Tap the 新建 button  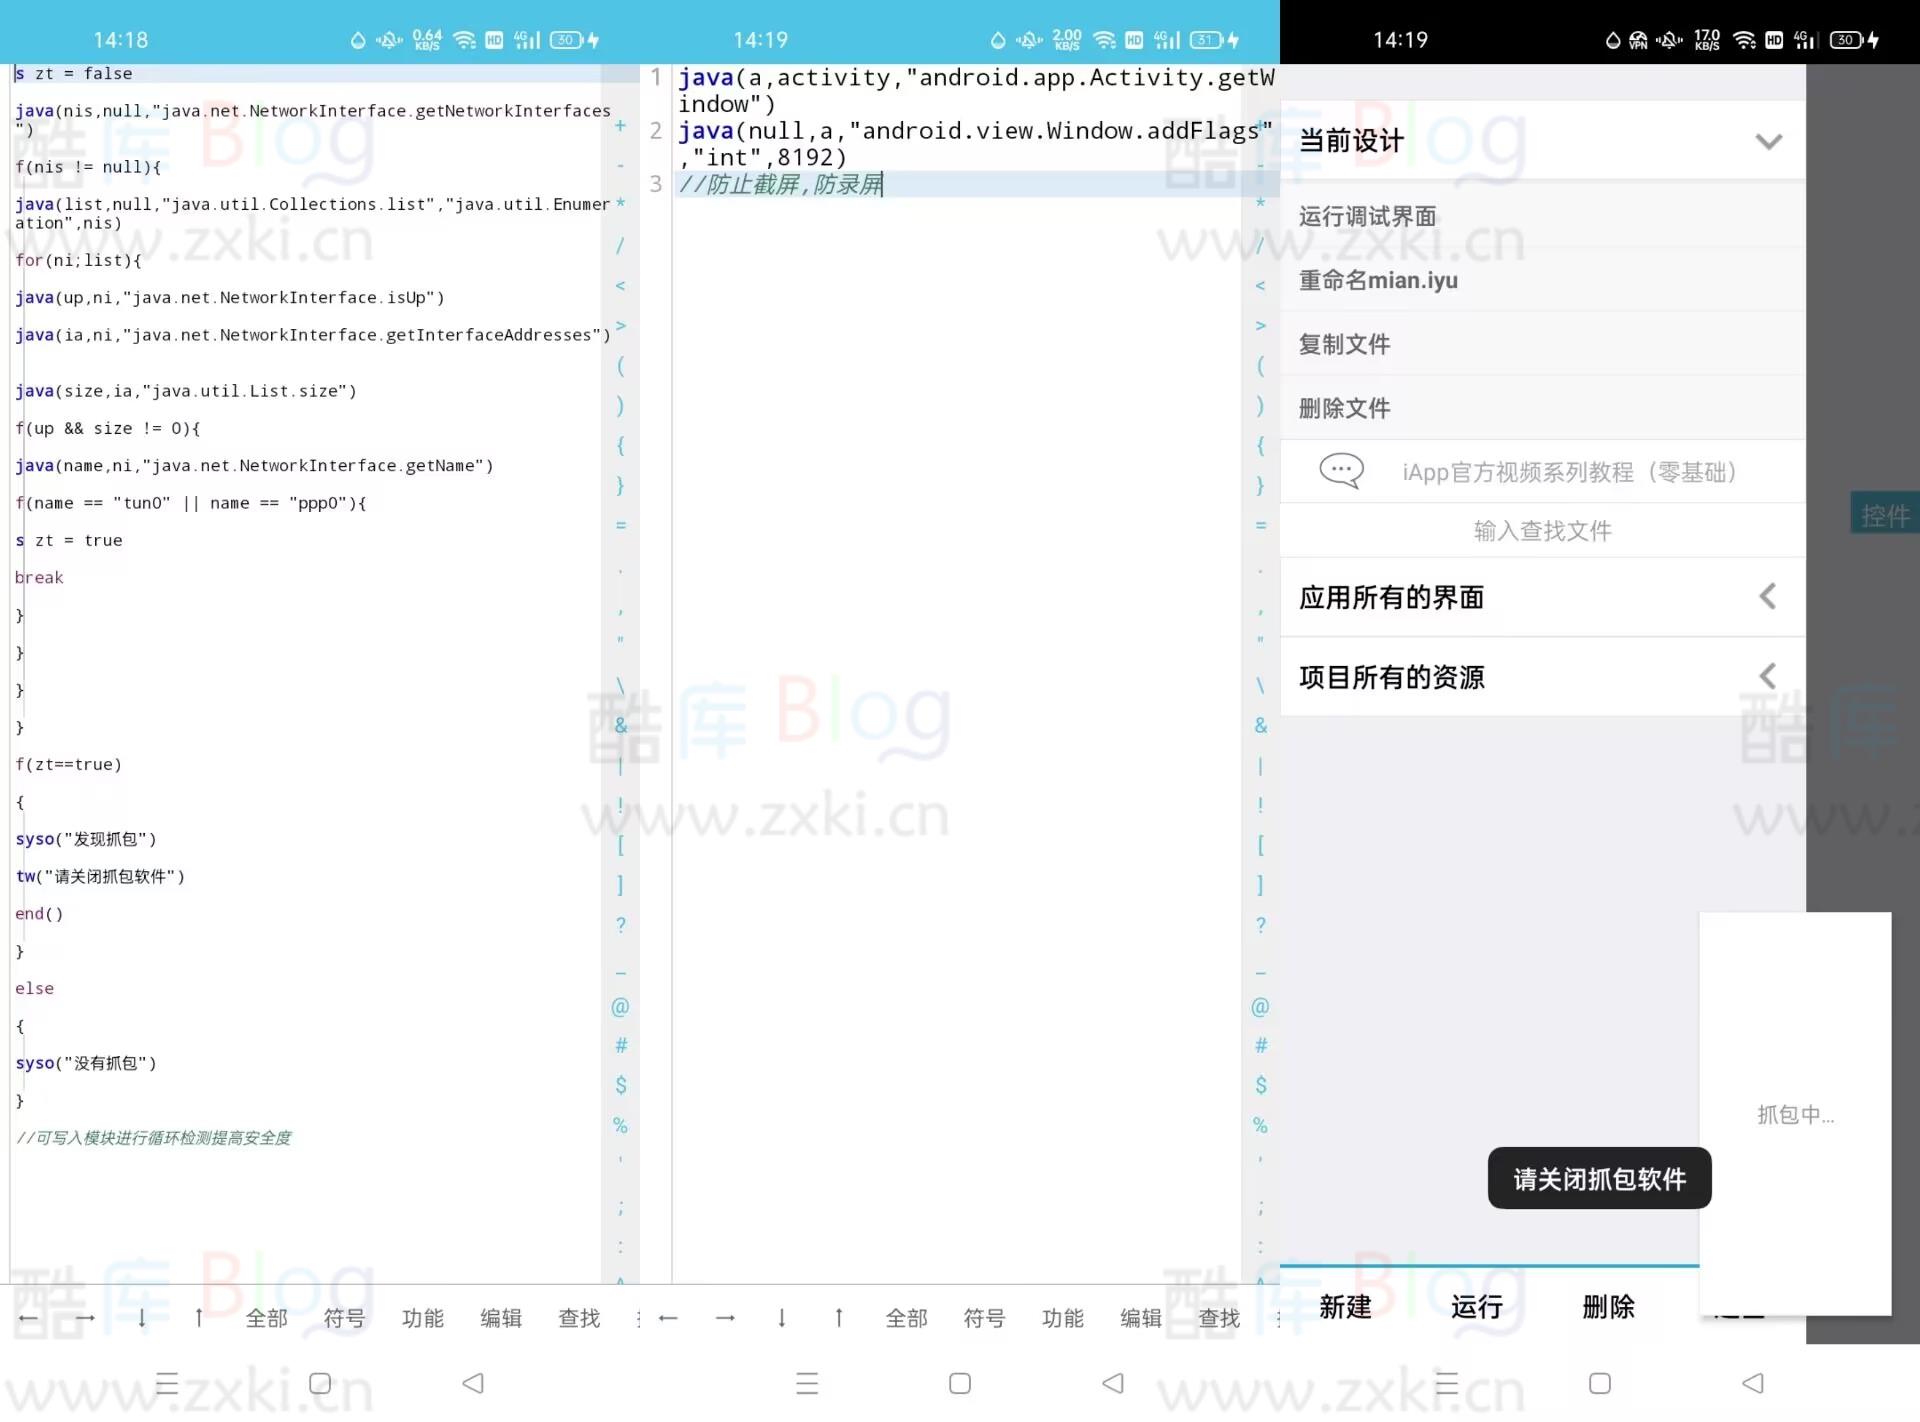tap(1344, 1307)
